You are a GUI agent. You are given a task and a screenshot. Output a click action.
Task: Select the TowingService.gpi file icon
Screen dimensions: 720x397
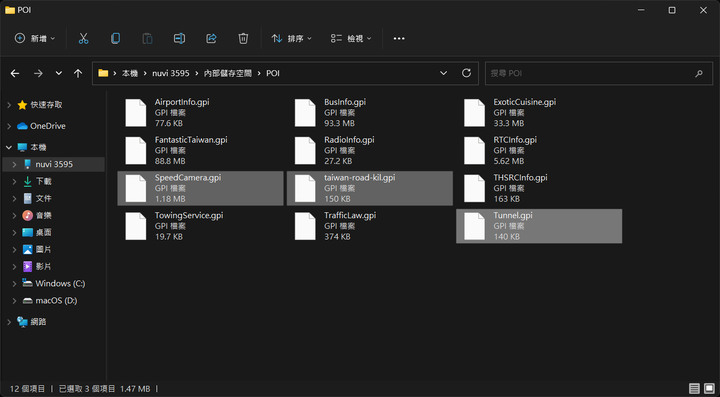[136, 226]
